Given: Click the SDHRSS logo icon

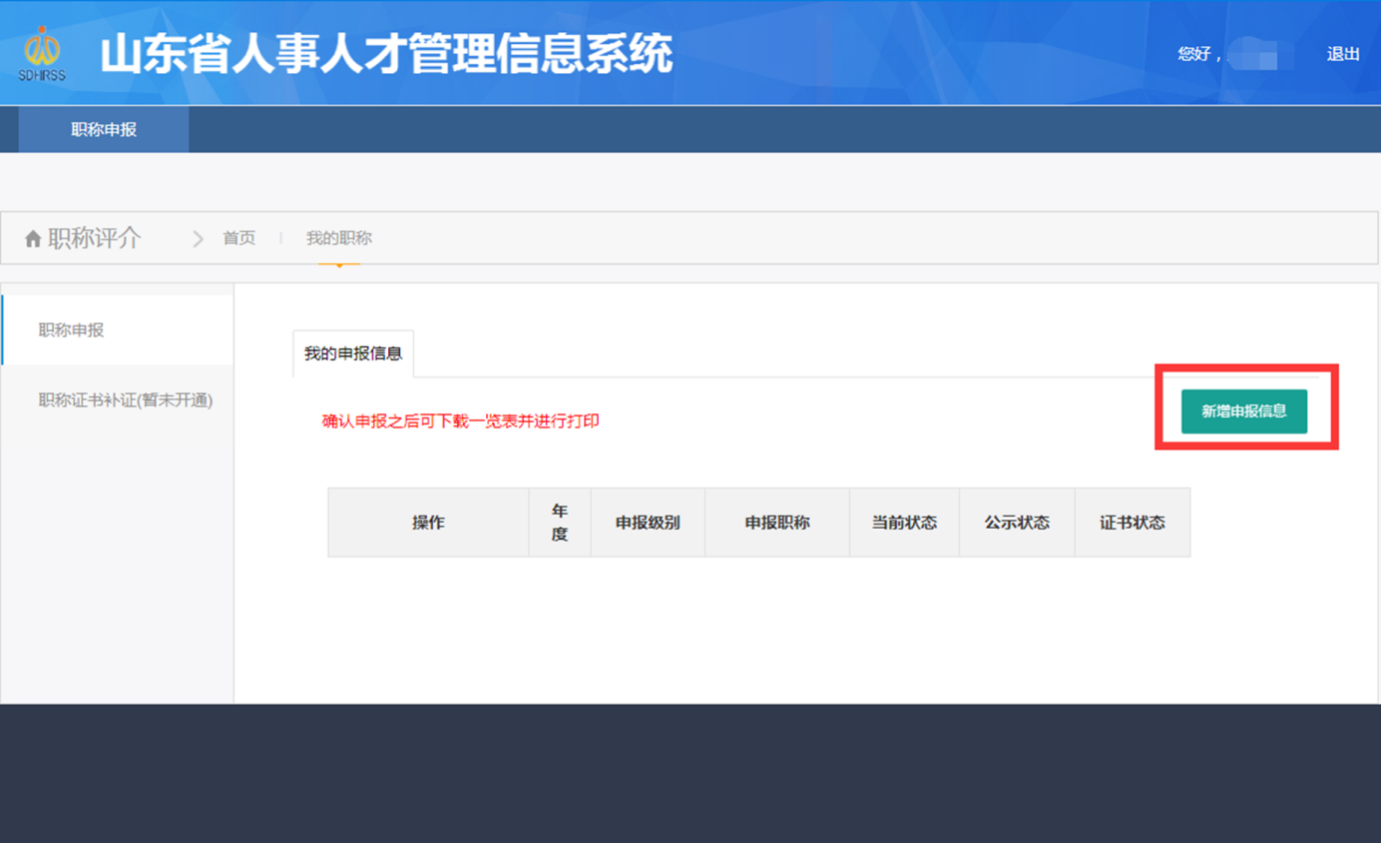Looking at the screenshot, I should pyautogui.click(x=42, y=54).
